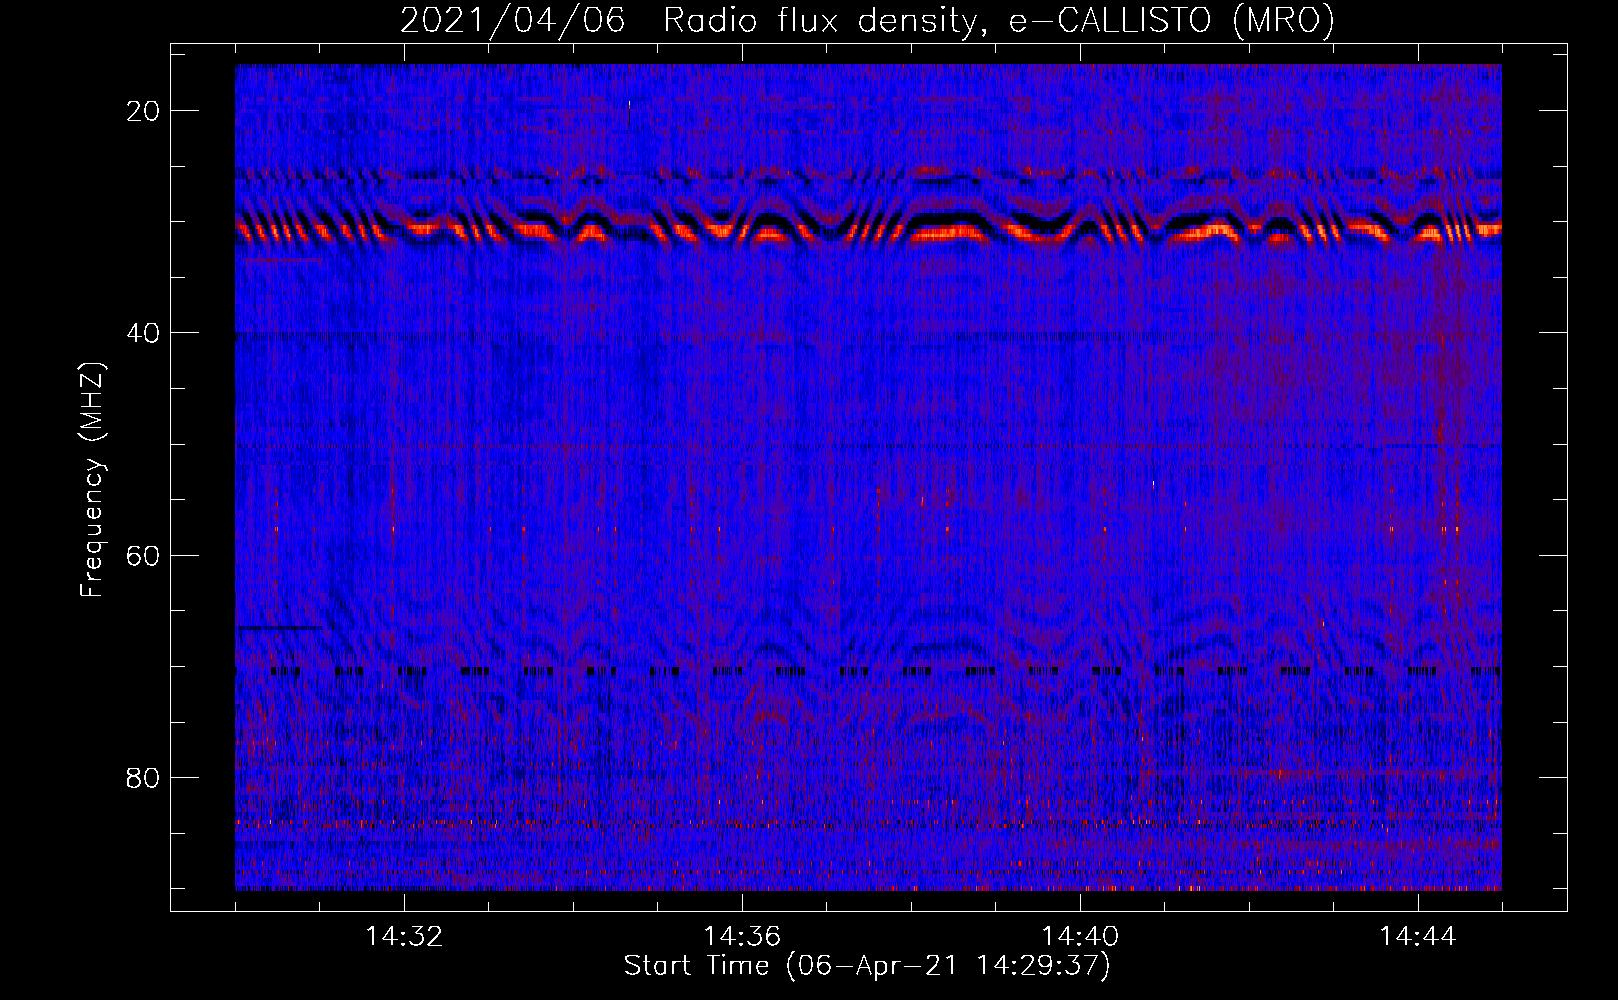
Task: Click the '60' frequency tick label
Action: click(143, 555)
